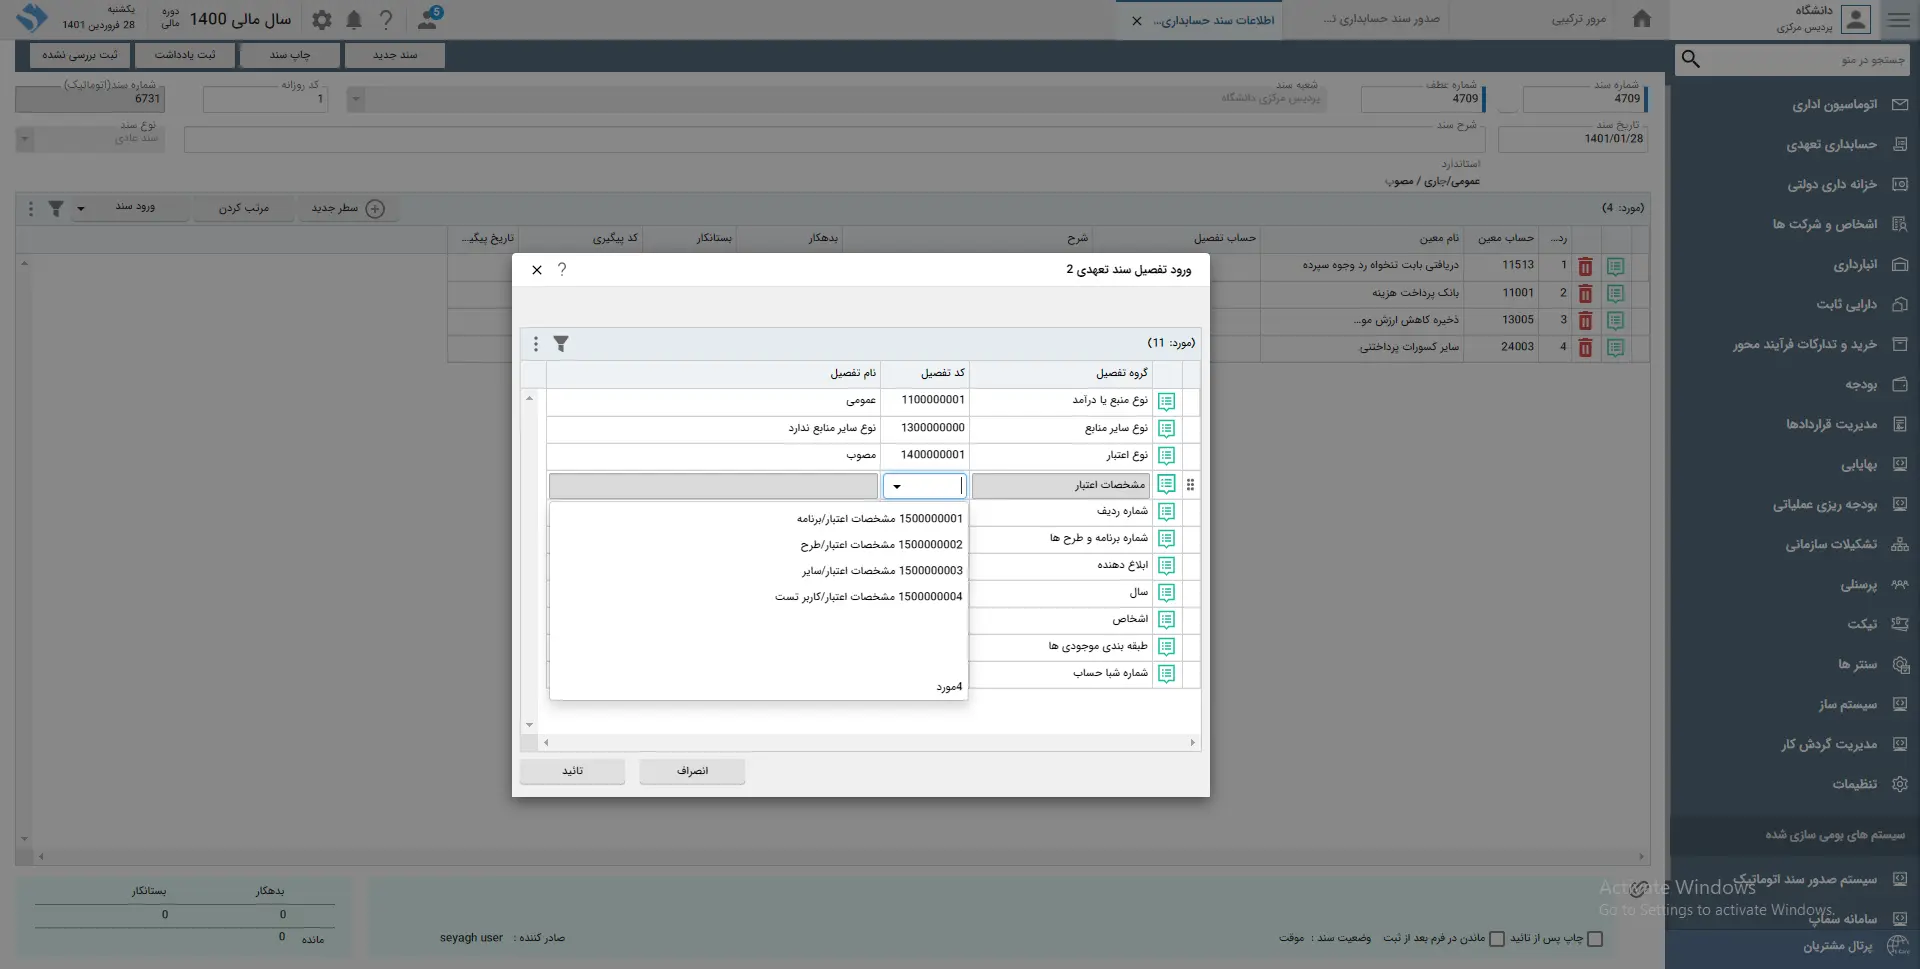Click the dialog horizontal scrollbar
Viewport: 1920px width, 969px height.
(868, 743)
